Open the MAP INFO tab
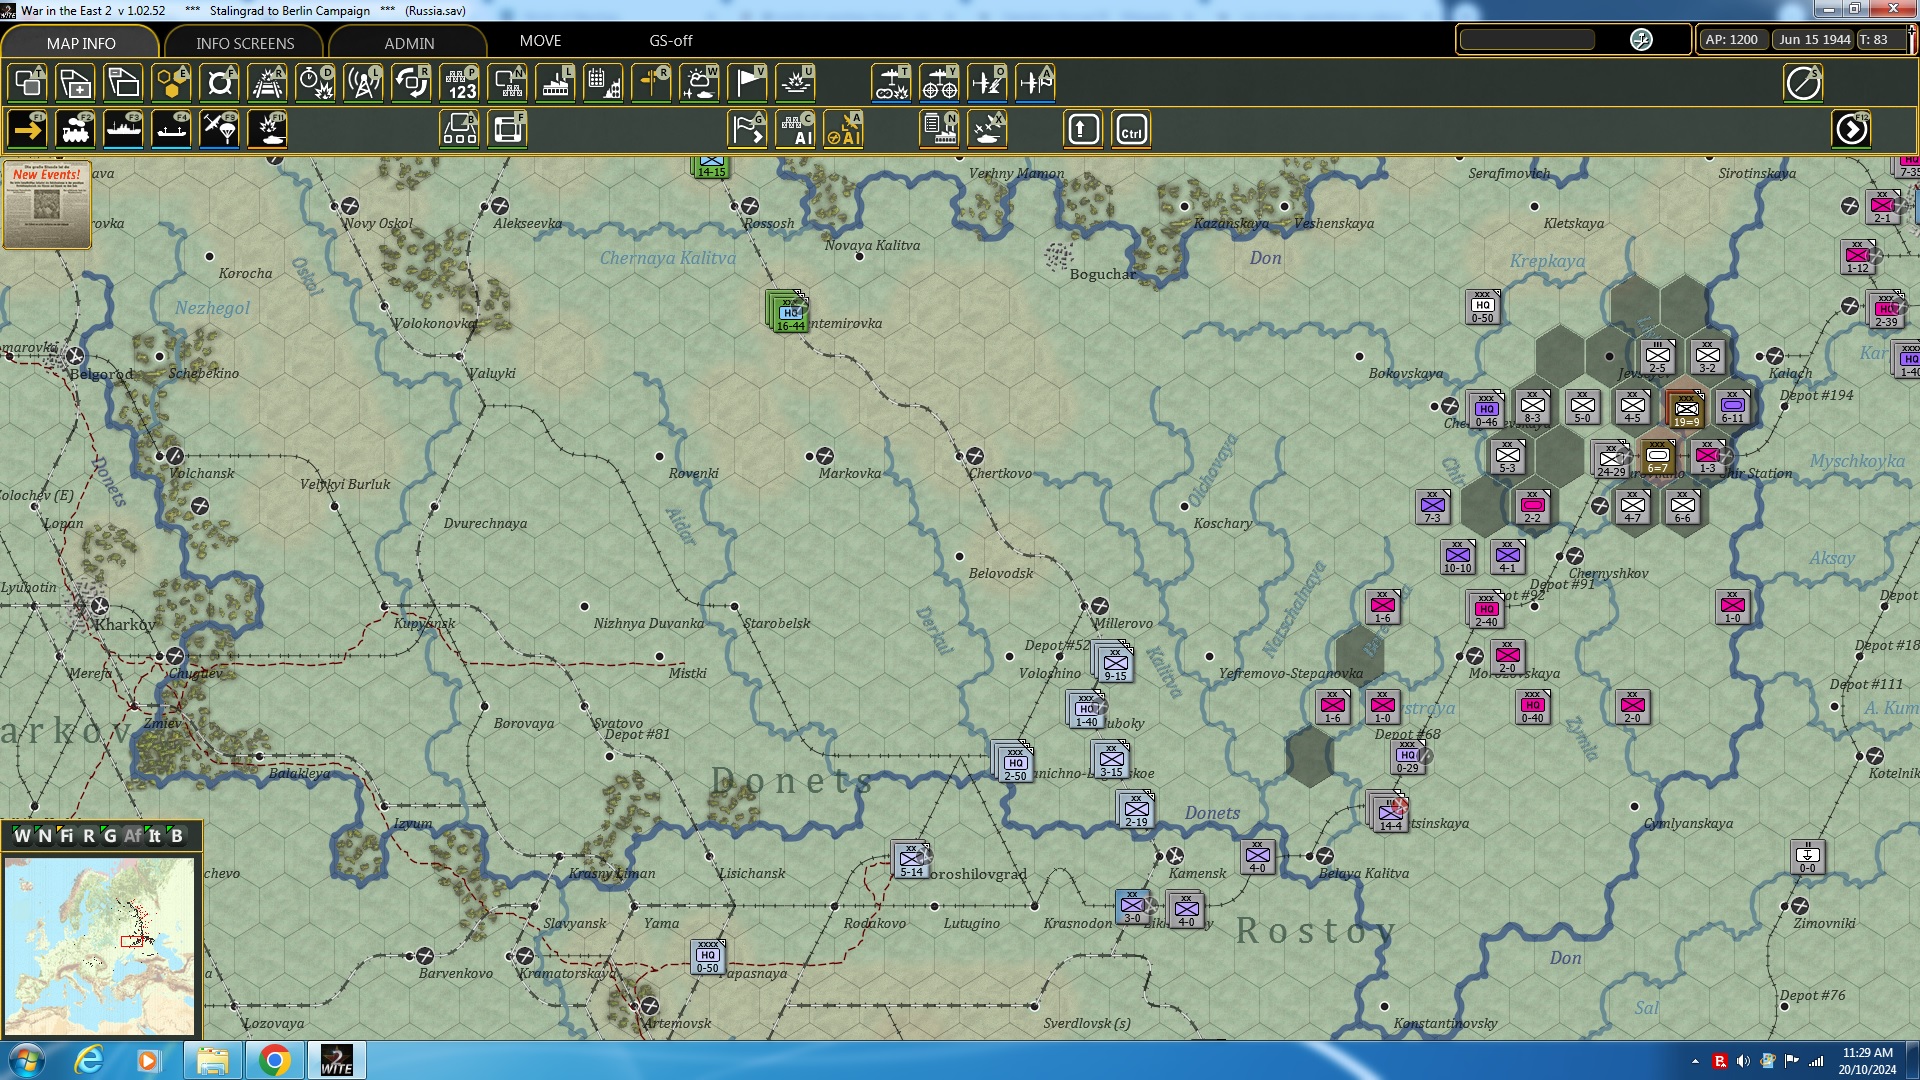Screen dimensions: 1920x1080 [80, 43]
